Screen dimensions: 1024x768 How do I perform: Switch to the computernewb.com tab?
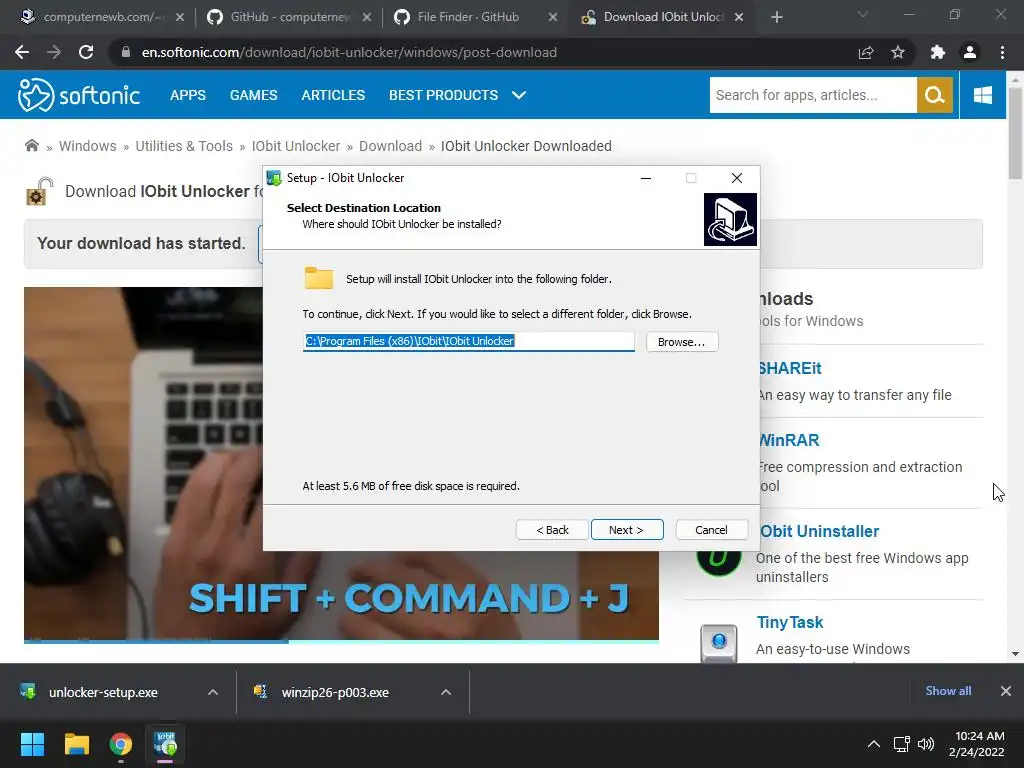tap(102, 17)
